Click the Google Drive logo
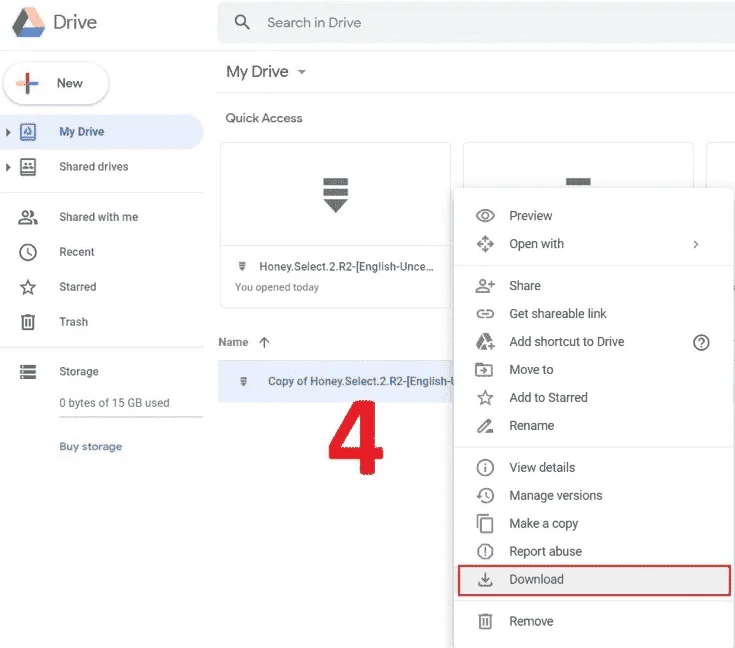This screenshot has height=648, width=735. (x=28, y=22)
